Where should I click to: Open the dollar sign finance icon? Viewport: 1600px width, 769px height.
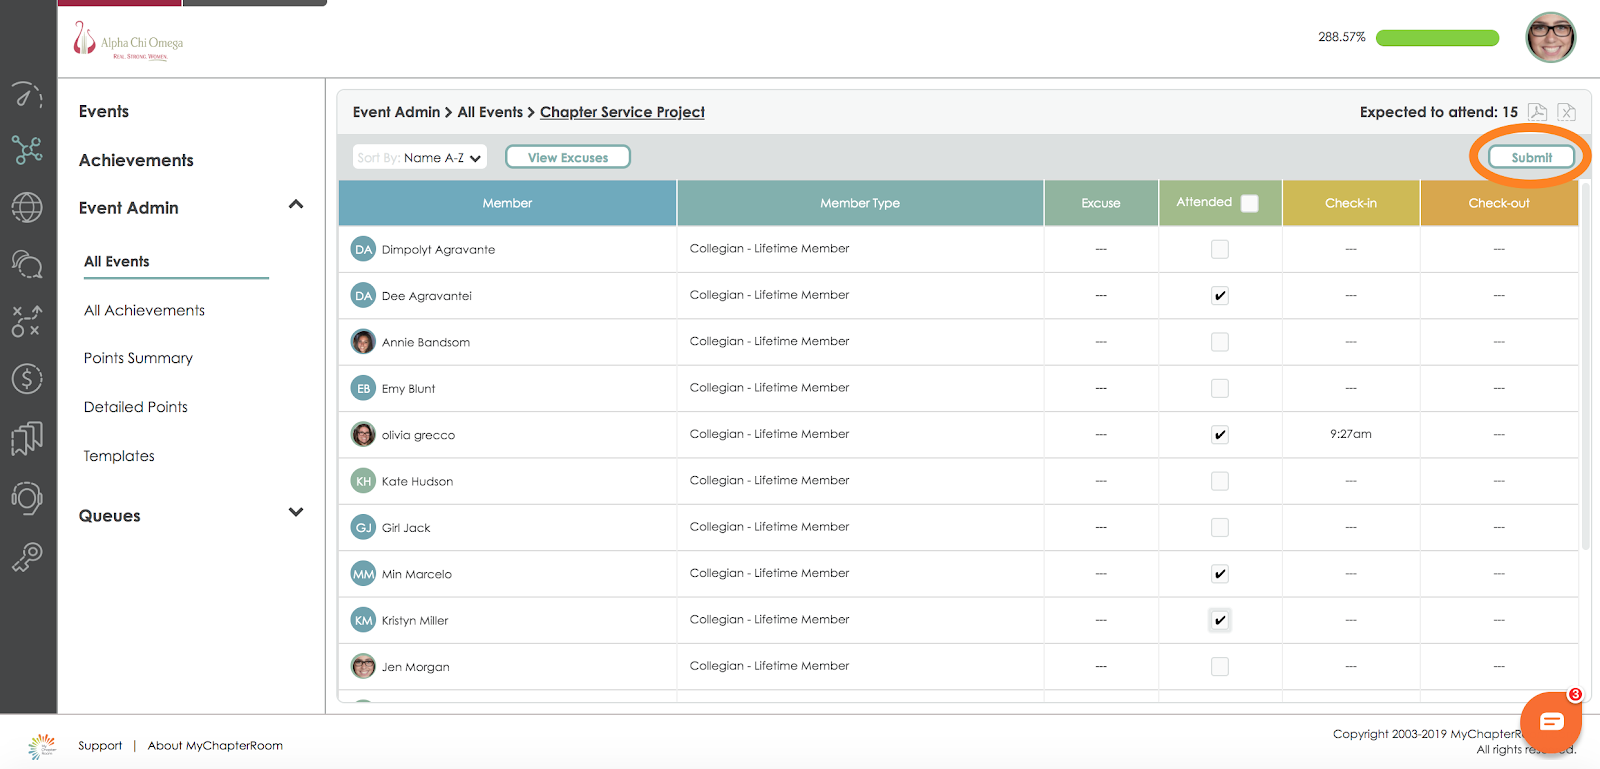(27, 378)
